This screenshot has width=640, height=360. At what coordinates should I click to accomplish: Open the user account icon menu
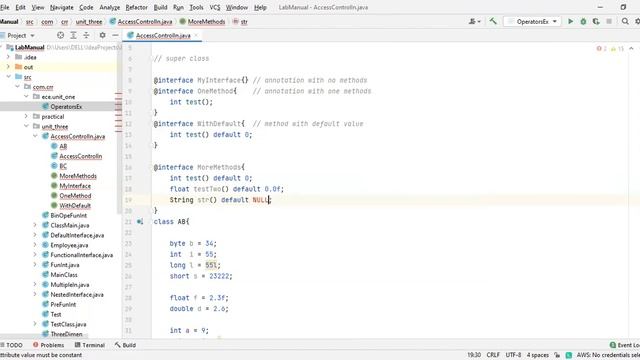point(475,21)
